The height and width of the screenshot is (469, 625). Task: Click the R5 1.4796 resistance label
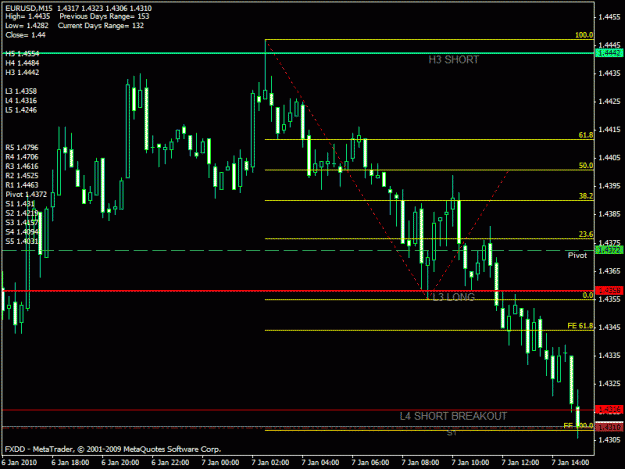22,147
